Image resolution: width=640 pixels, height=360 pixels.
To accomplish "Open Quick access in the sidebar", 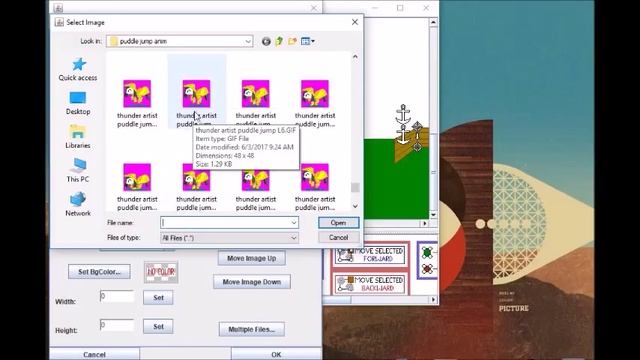I will click(78, 69).
